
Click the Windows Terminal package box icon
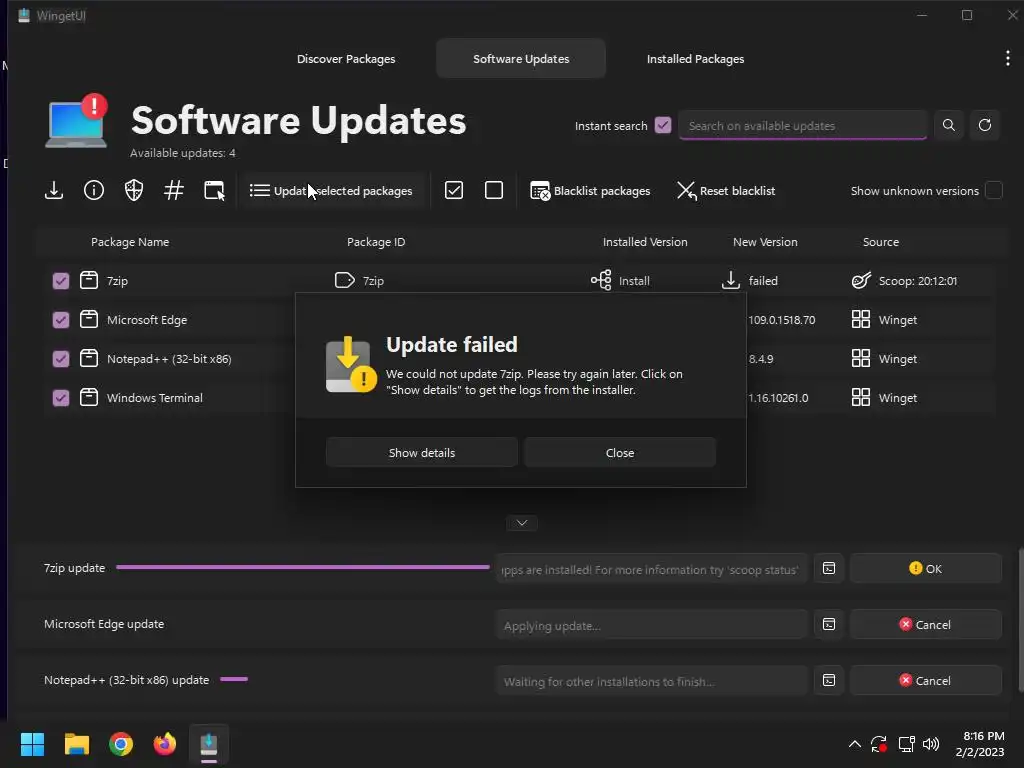pyautogui.click(x=89, y=397)
